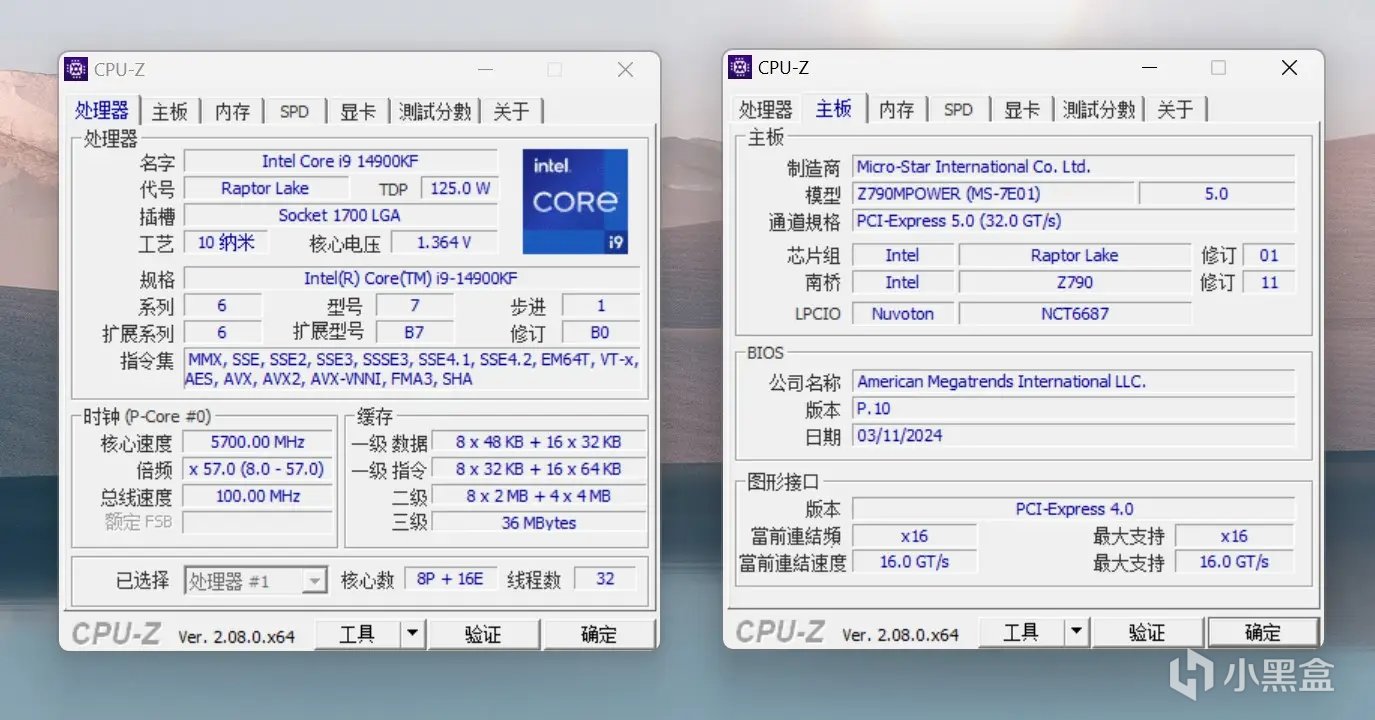
Task: Click the LPCIO vendor Nuvoton
Action: pyautogui.click(x=902, y=314)
